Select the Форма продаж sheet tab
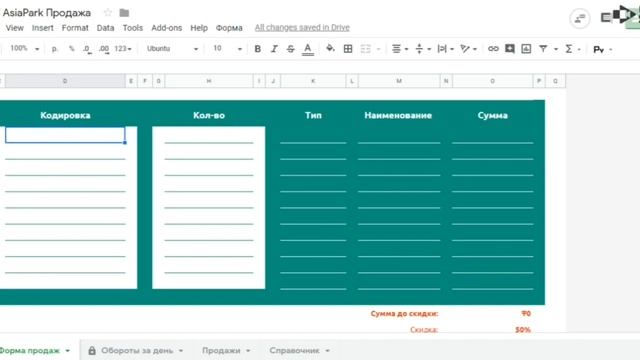Viewport: 640px width, 360px height. coord(29,350)
